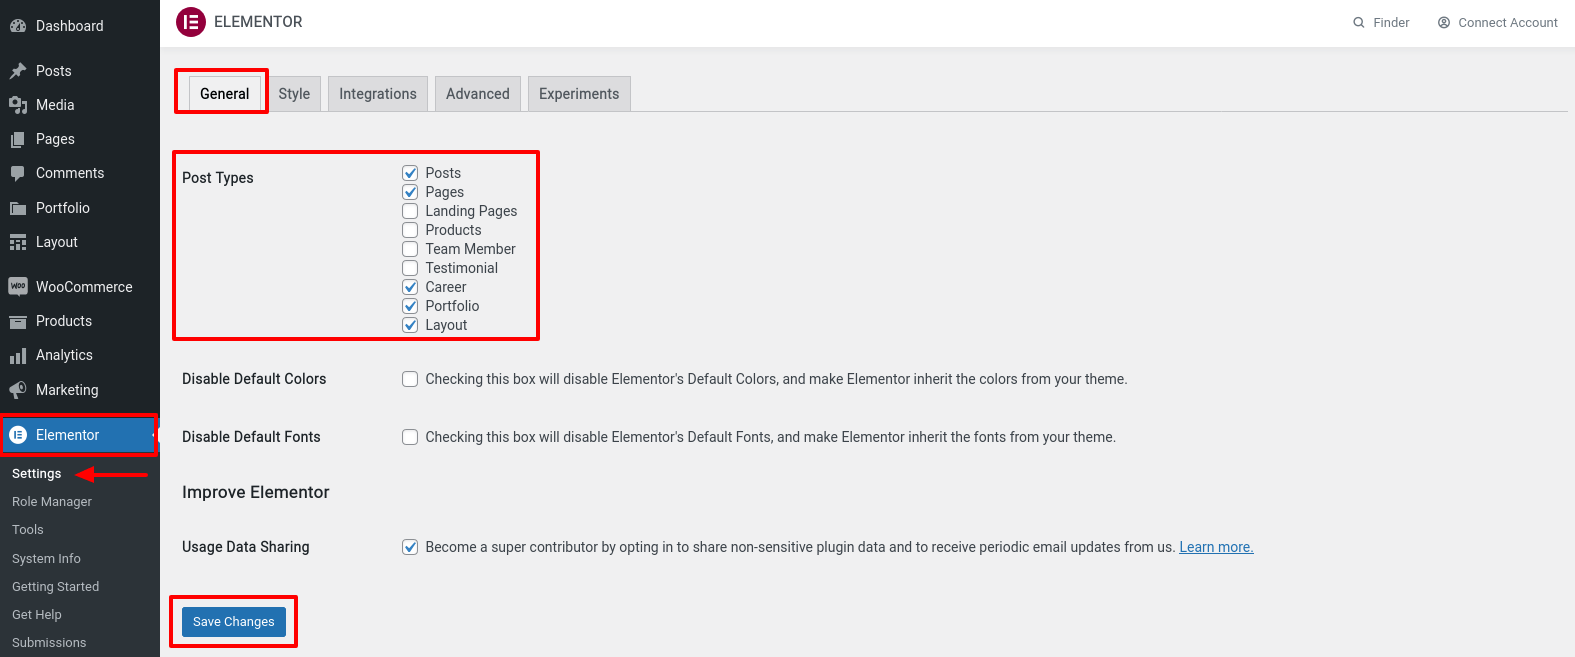Click the WooCommerce logo icon
1575x657 pixels.
pos(18,287)
